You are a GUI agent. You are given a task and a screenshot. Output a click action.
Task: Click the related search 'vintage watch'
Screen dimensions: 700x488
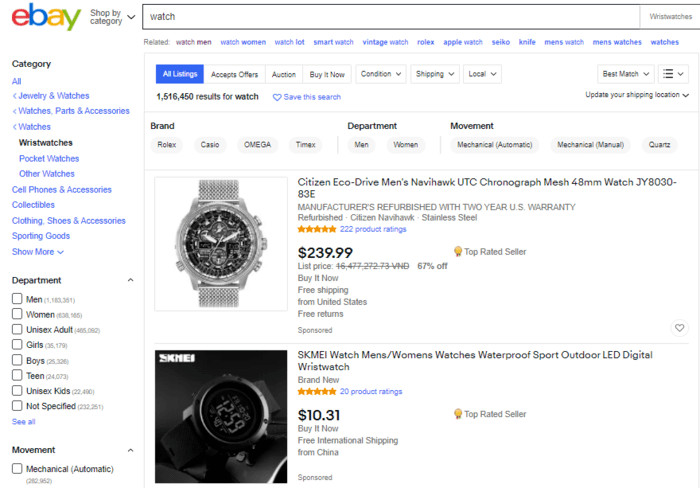tap(385, 42)
